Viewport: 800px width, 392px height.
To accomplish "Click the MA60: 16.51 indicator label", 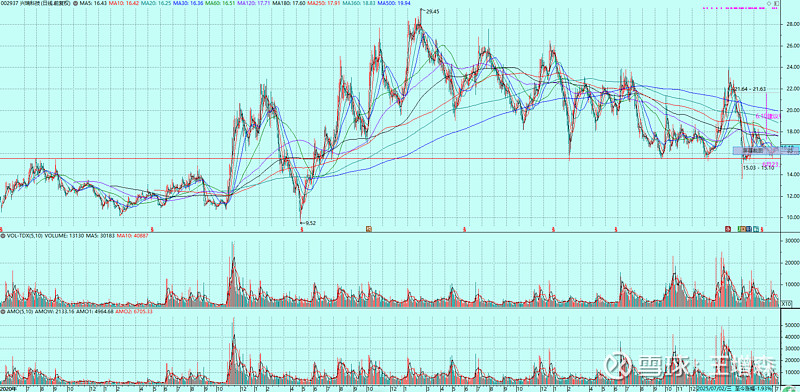I will (220, 3).
